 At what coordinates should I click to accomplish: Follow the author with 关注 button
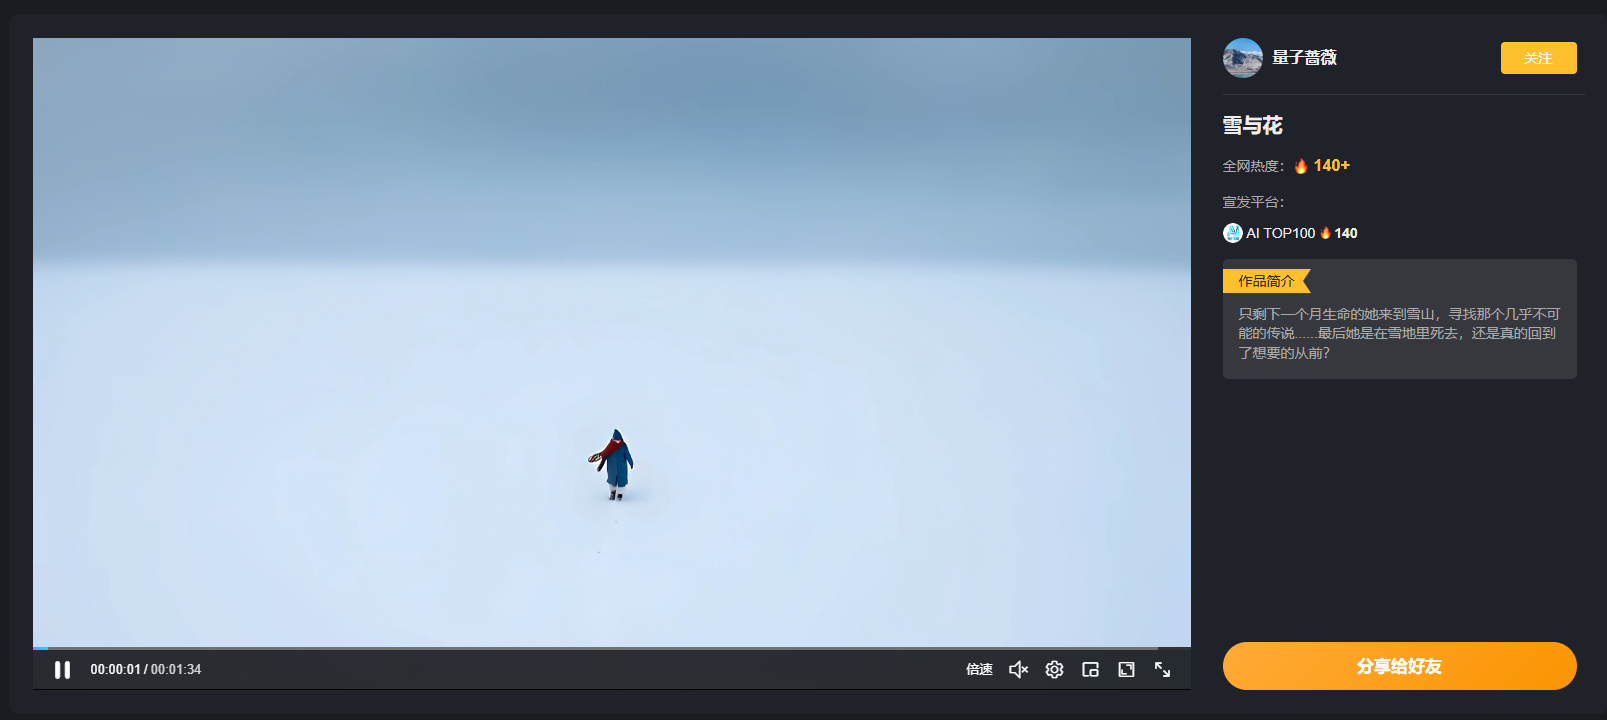click(x=1538, y=58)
